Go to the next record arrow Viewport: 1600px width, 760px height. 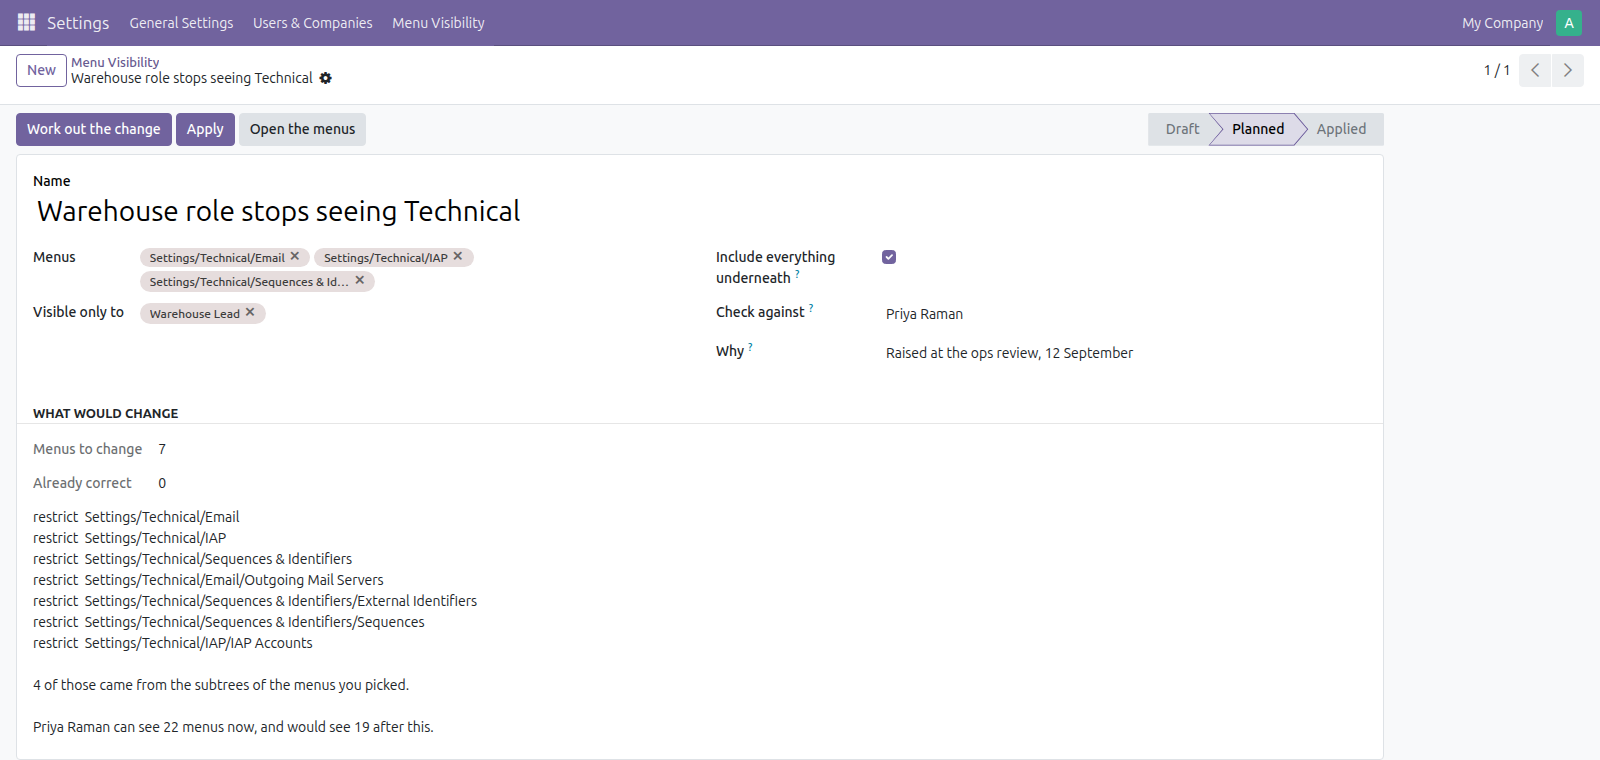pos(1568,70)
